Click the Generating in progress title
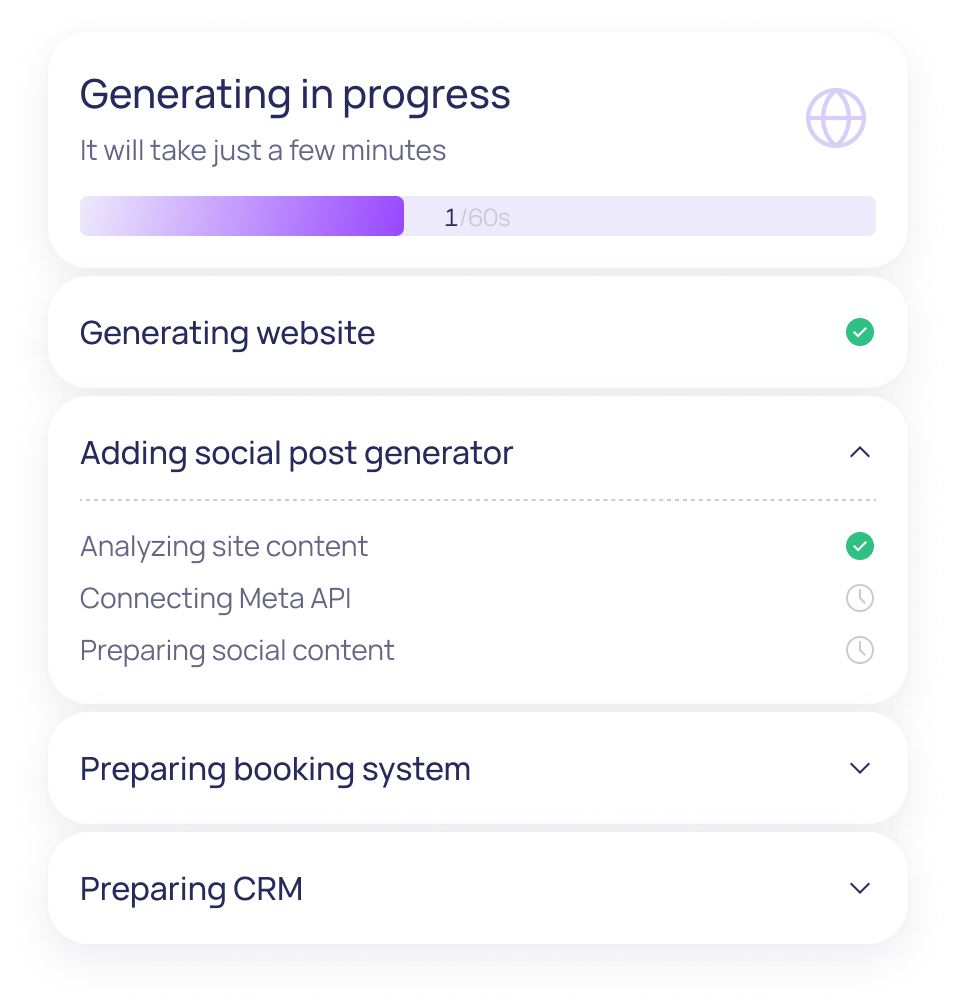The image size is (956, 1008). click(x=295, y=93)
